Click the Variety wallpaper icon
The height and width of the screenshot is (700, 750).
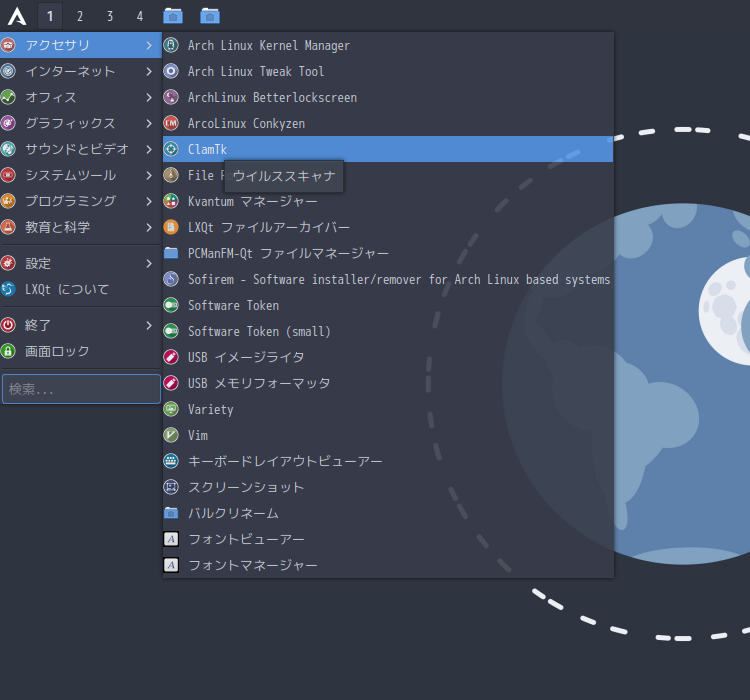tap(171, 409)
